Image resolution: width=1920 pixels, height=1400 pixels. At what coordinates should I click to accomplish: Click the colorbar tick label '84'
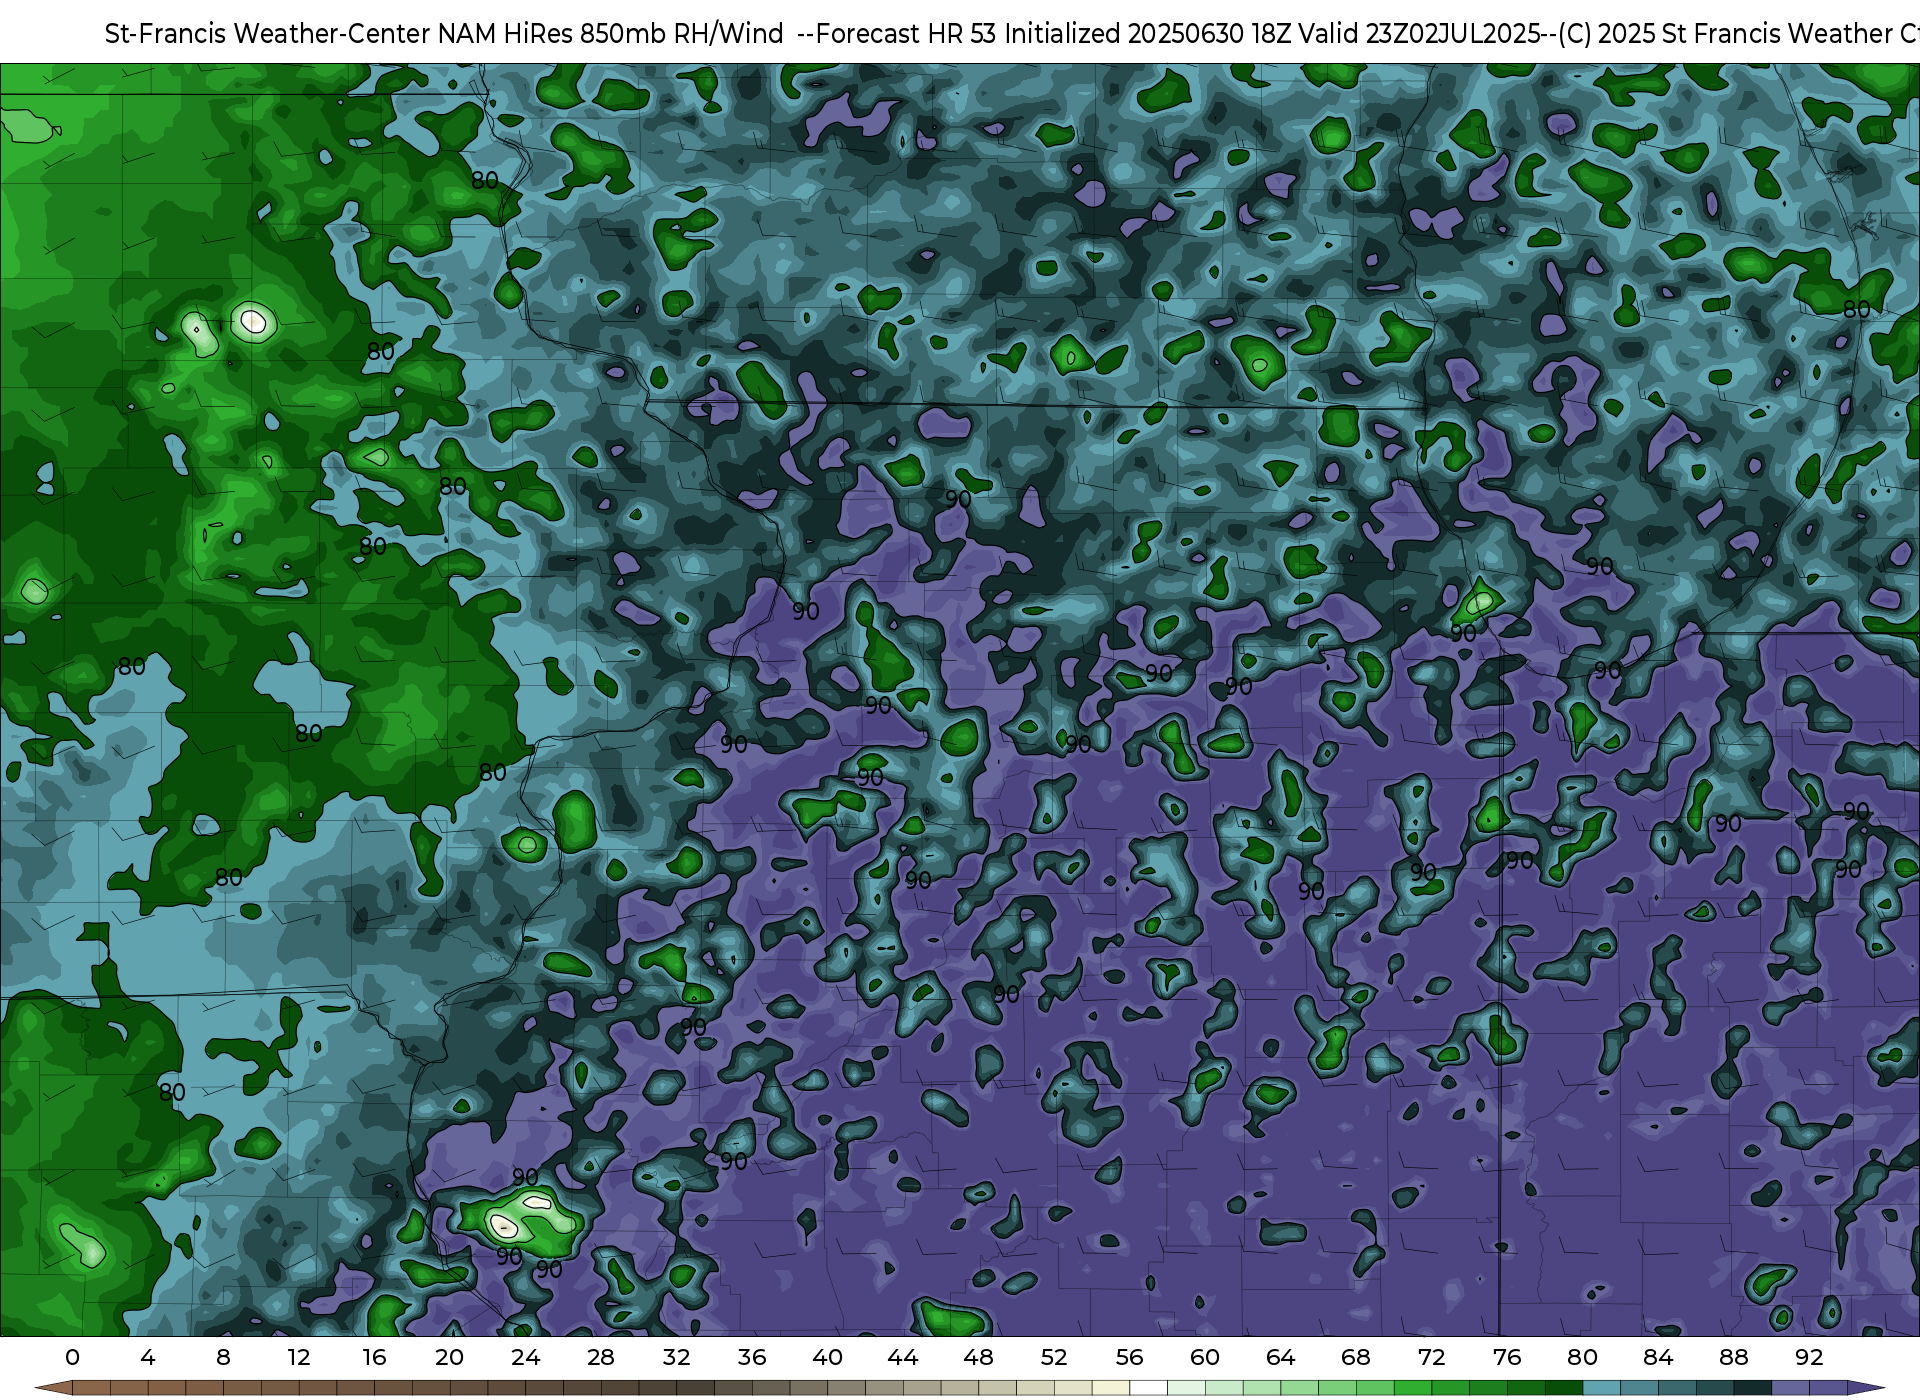1658,1357
